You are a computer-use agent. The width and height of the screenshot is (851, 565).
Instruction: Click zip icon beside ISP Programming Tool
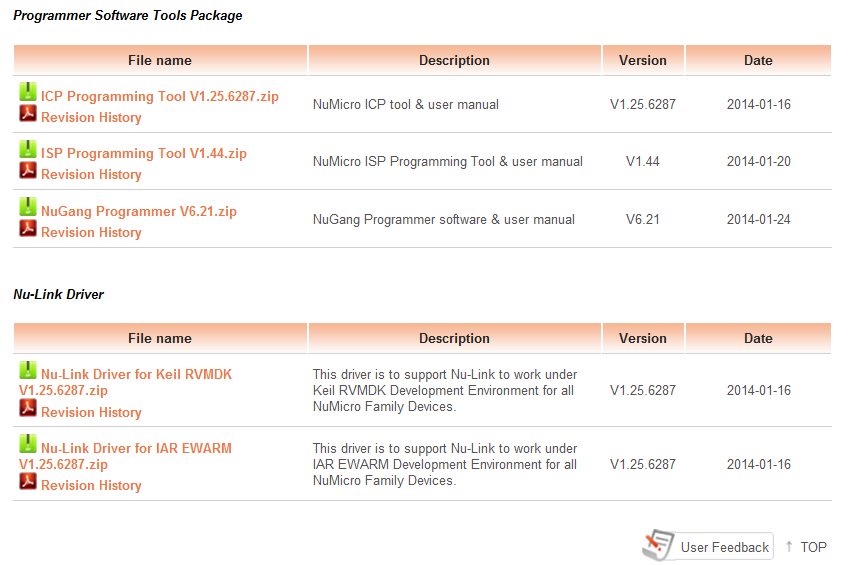click(x=28, y=149)
